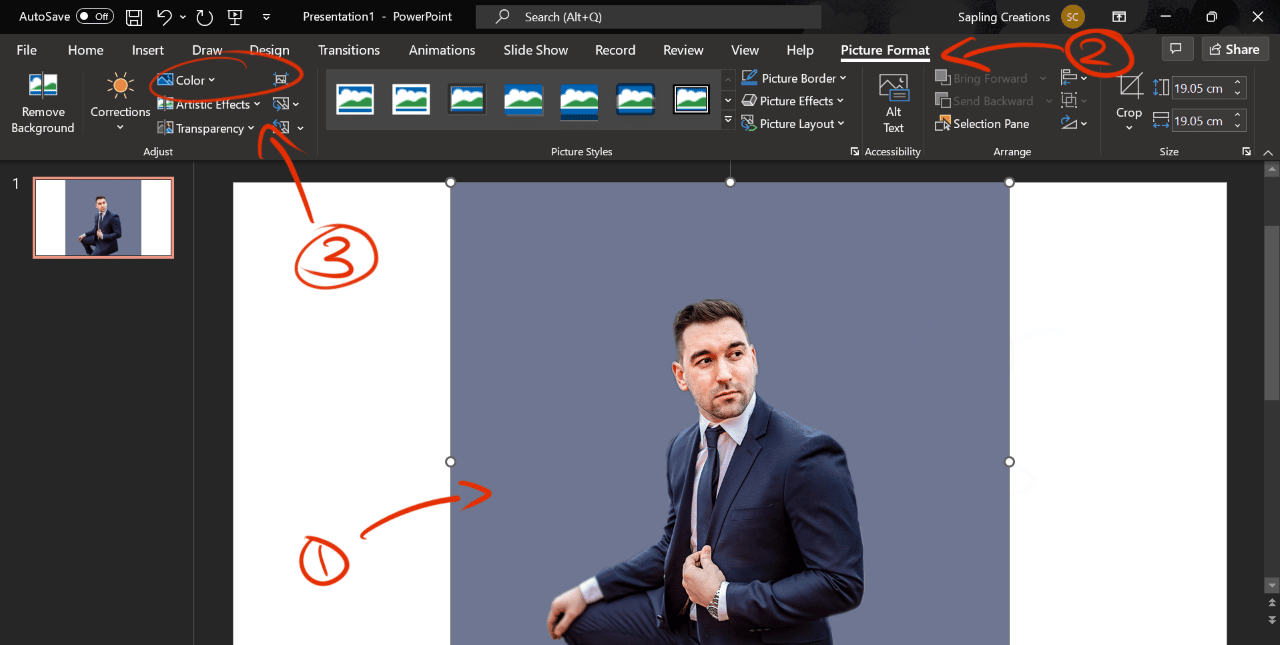
Task: Open the Draw ribbon tab
Action: tap(206, 49)
